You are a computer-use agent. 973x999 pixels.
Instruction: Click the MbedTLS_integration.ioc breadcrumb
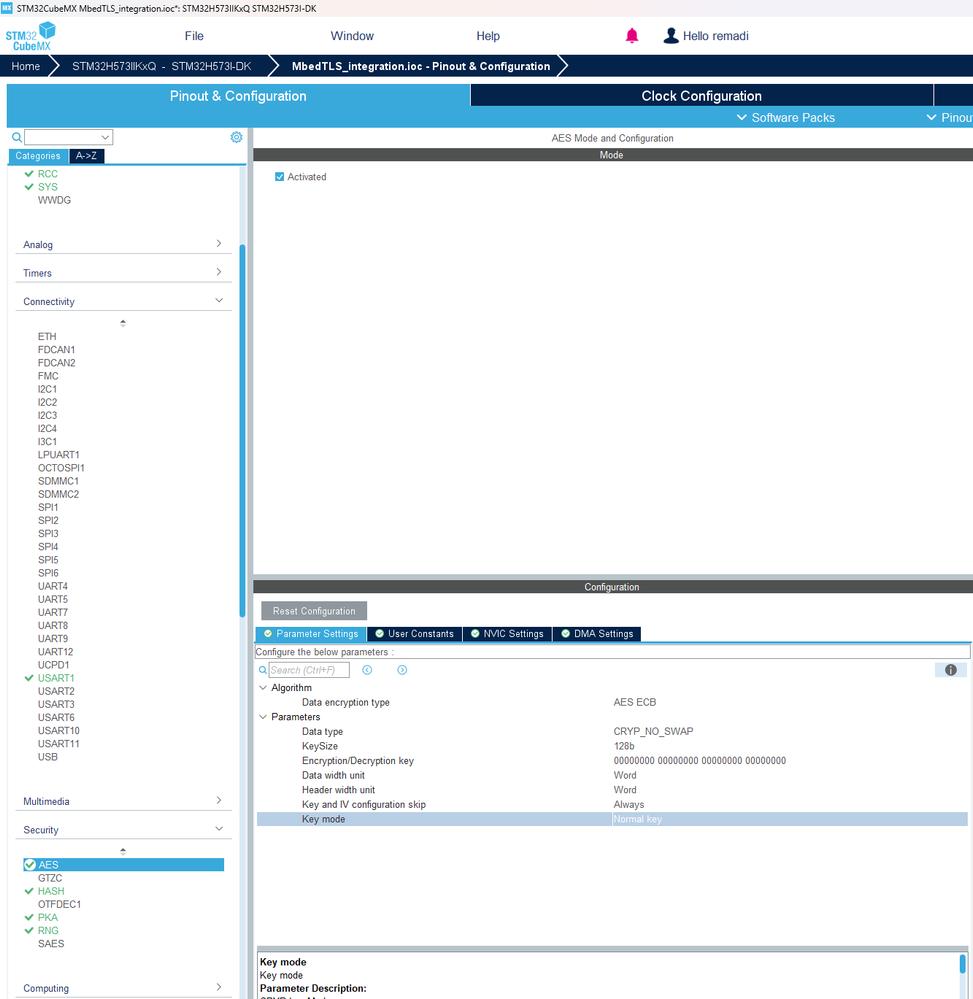(421, 66)
